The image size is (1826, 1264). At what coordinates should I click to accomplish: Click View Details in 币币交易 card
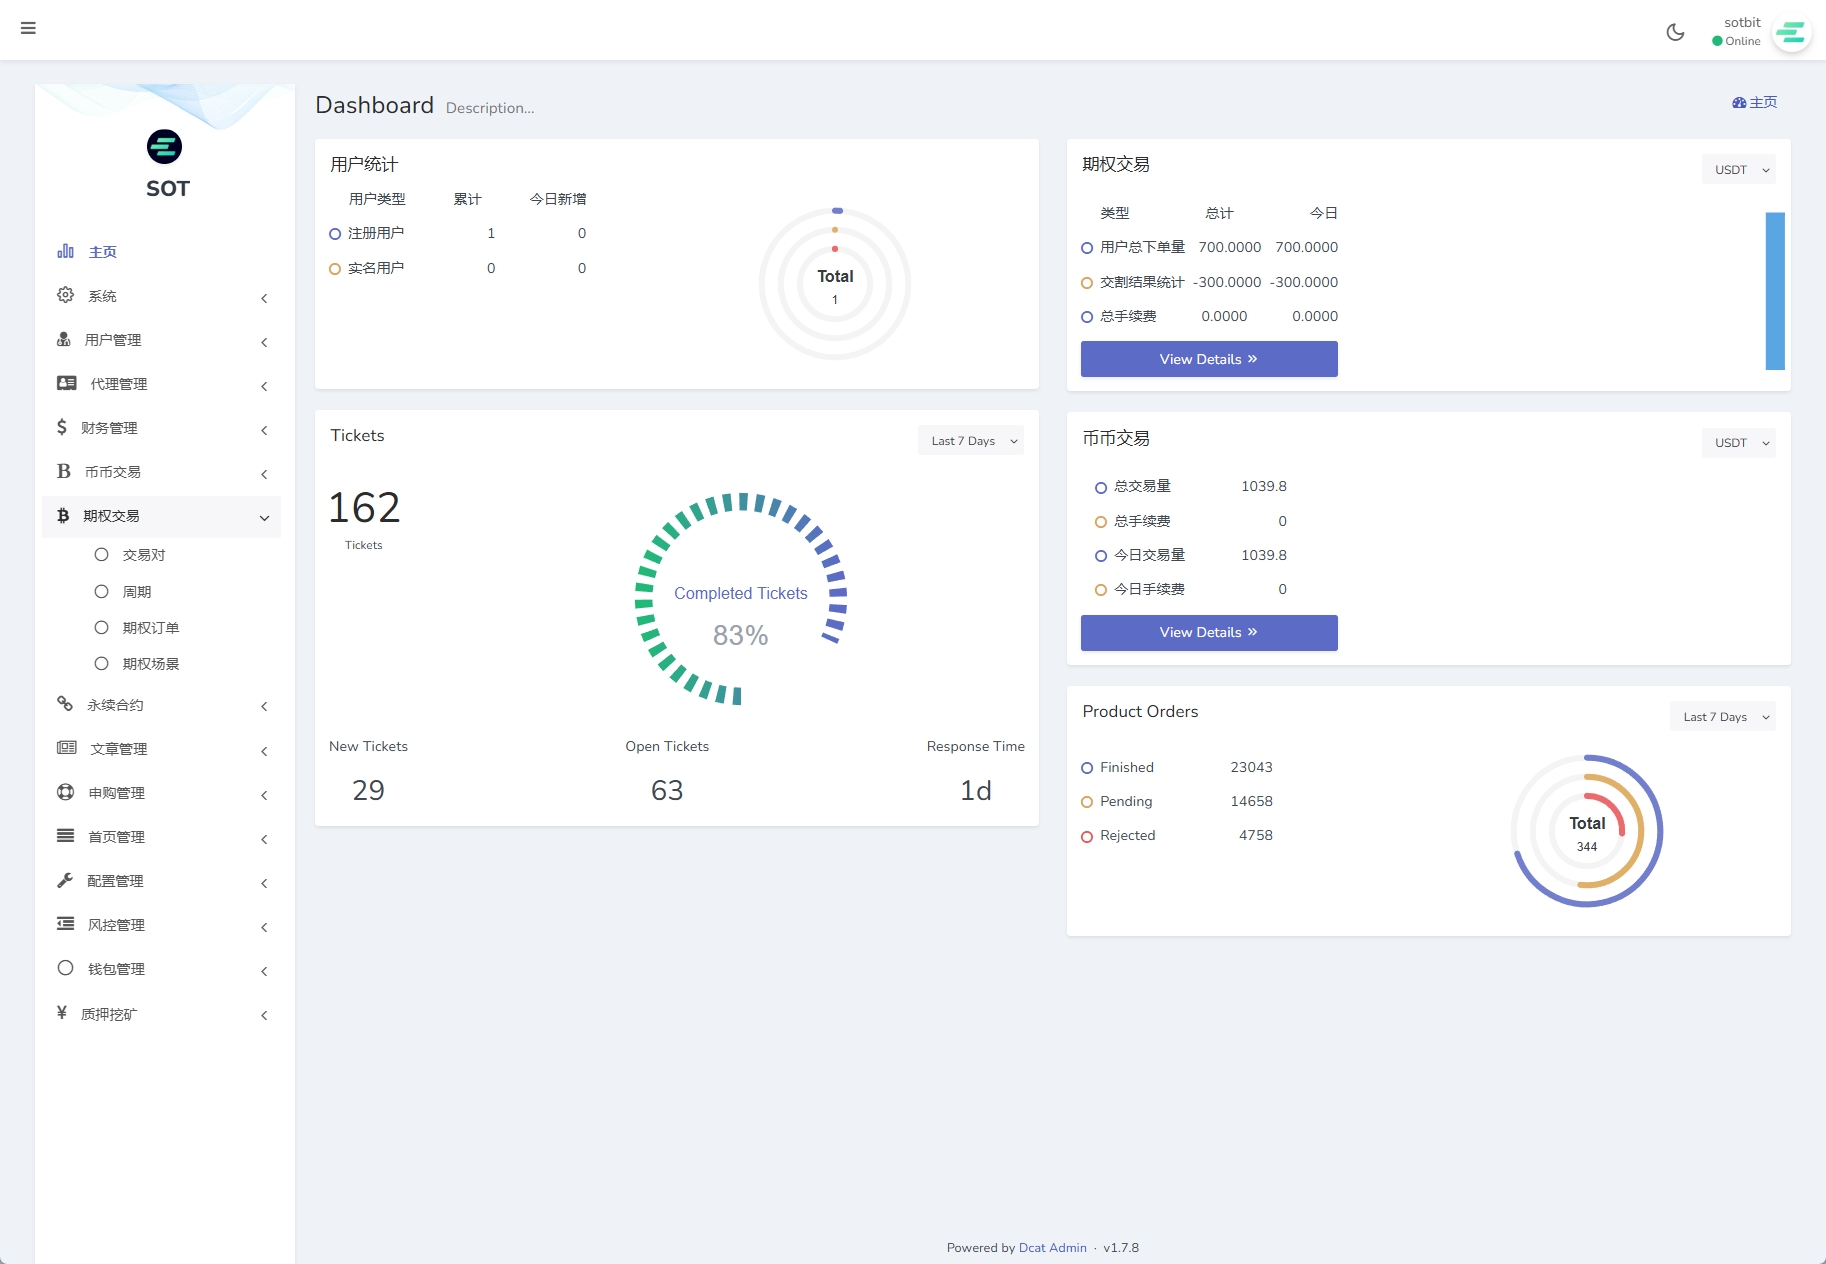pos(1208,633)
